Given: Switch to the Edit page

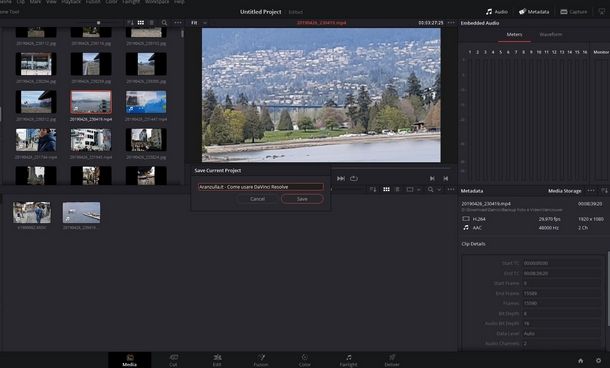Looking at the screenshot, I should tap(217, 360).
